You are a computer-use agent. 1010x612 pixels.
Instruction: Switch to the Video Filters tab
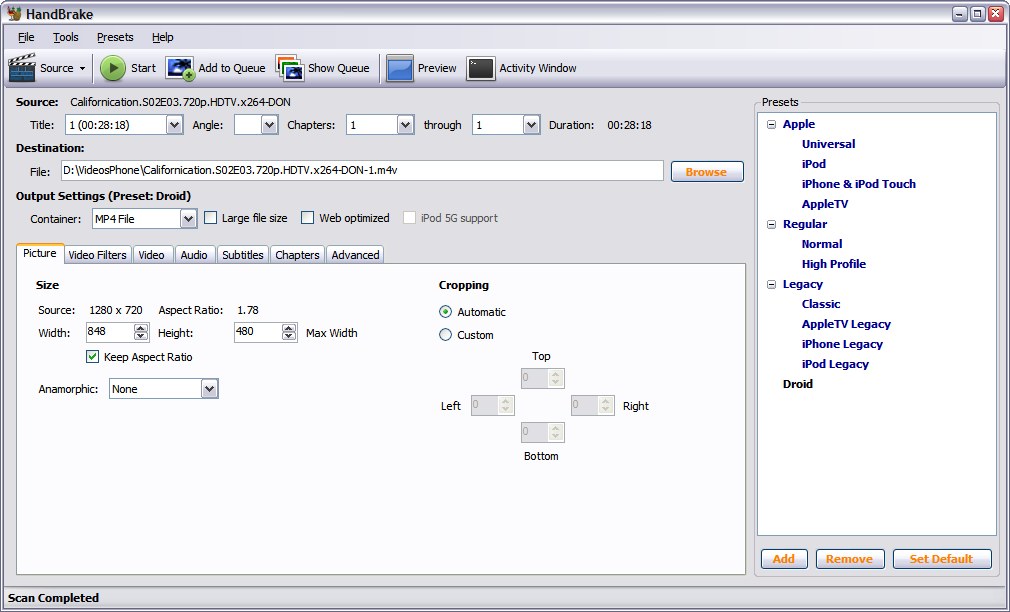[97, 255]
